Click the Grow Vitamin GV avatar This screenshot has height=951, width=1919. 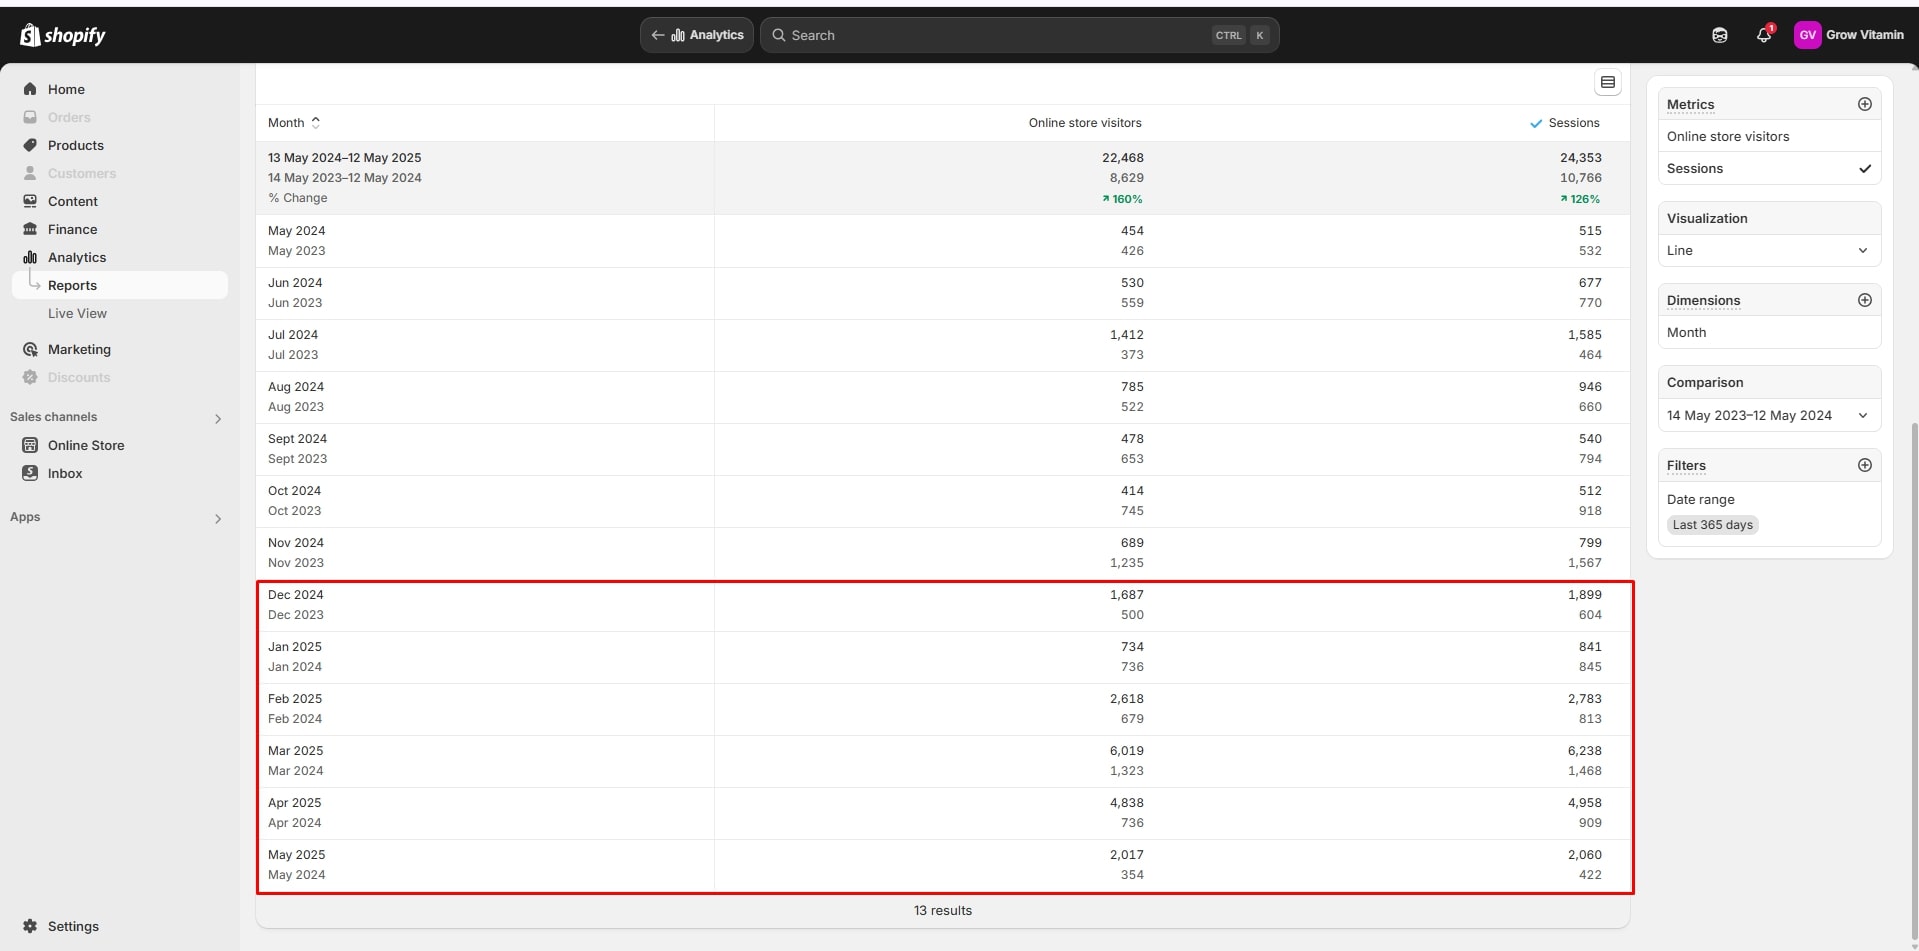coord(1807,35)
